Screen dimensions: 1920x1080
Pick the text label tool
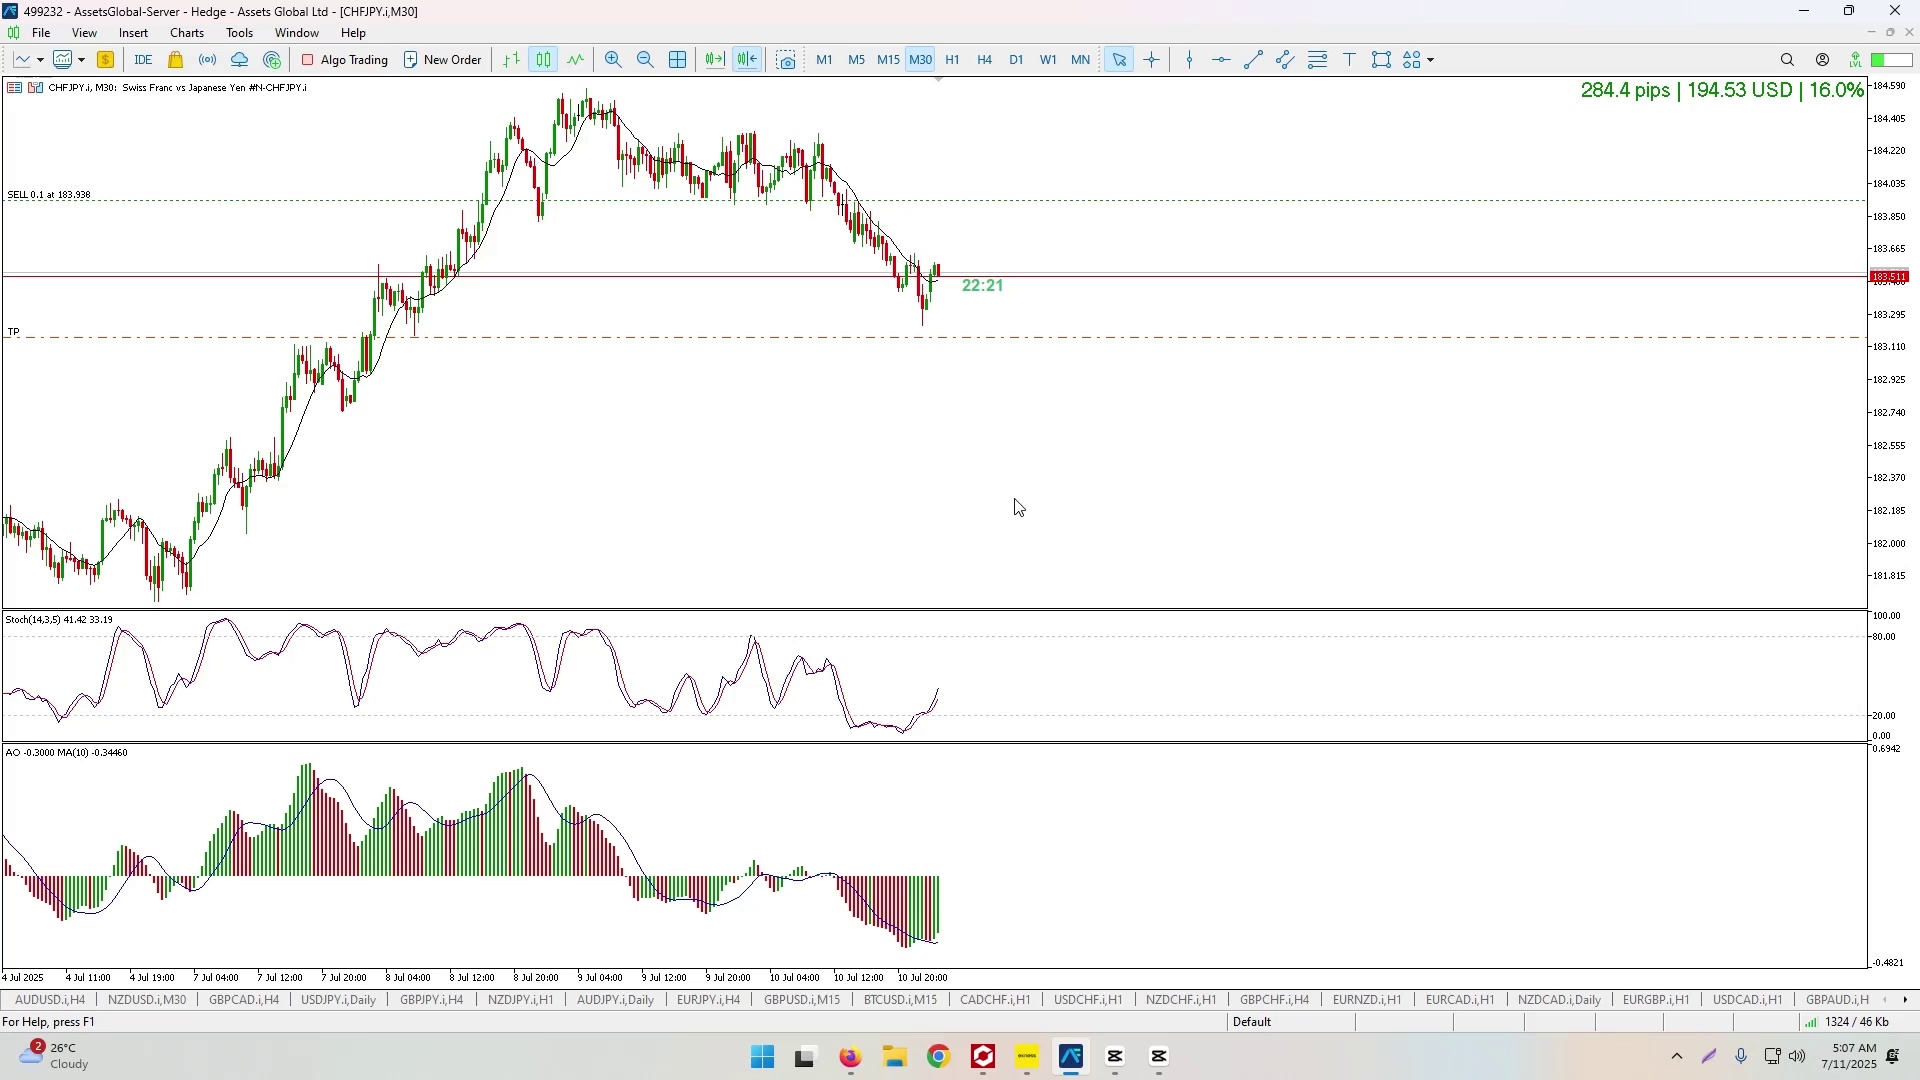(x=1350, y=60)
